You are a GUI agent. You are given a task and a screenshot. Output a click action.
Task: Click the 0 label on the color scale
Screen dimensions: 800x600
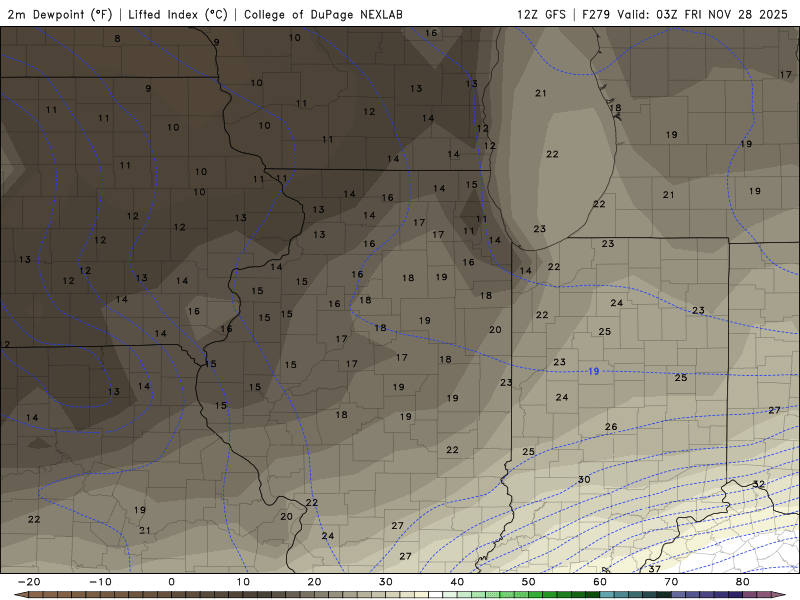[171, 582]
